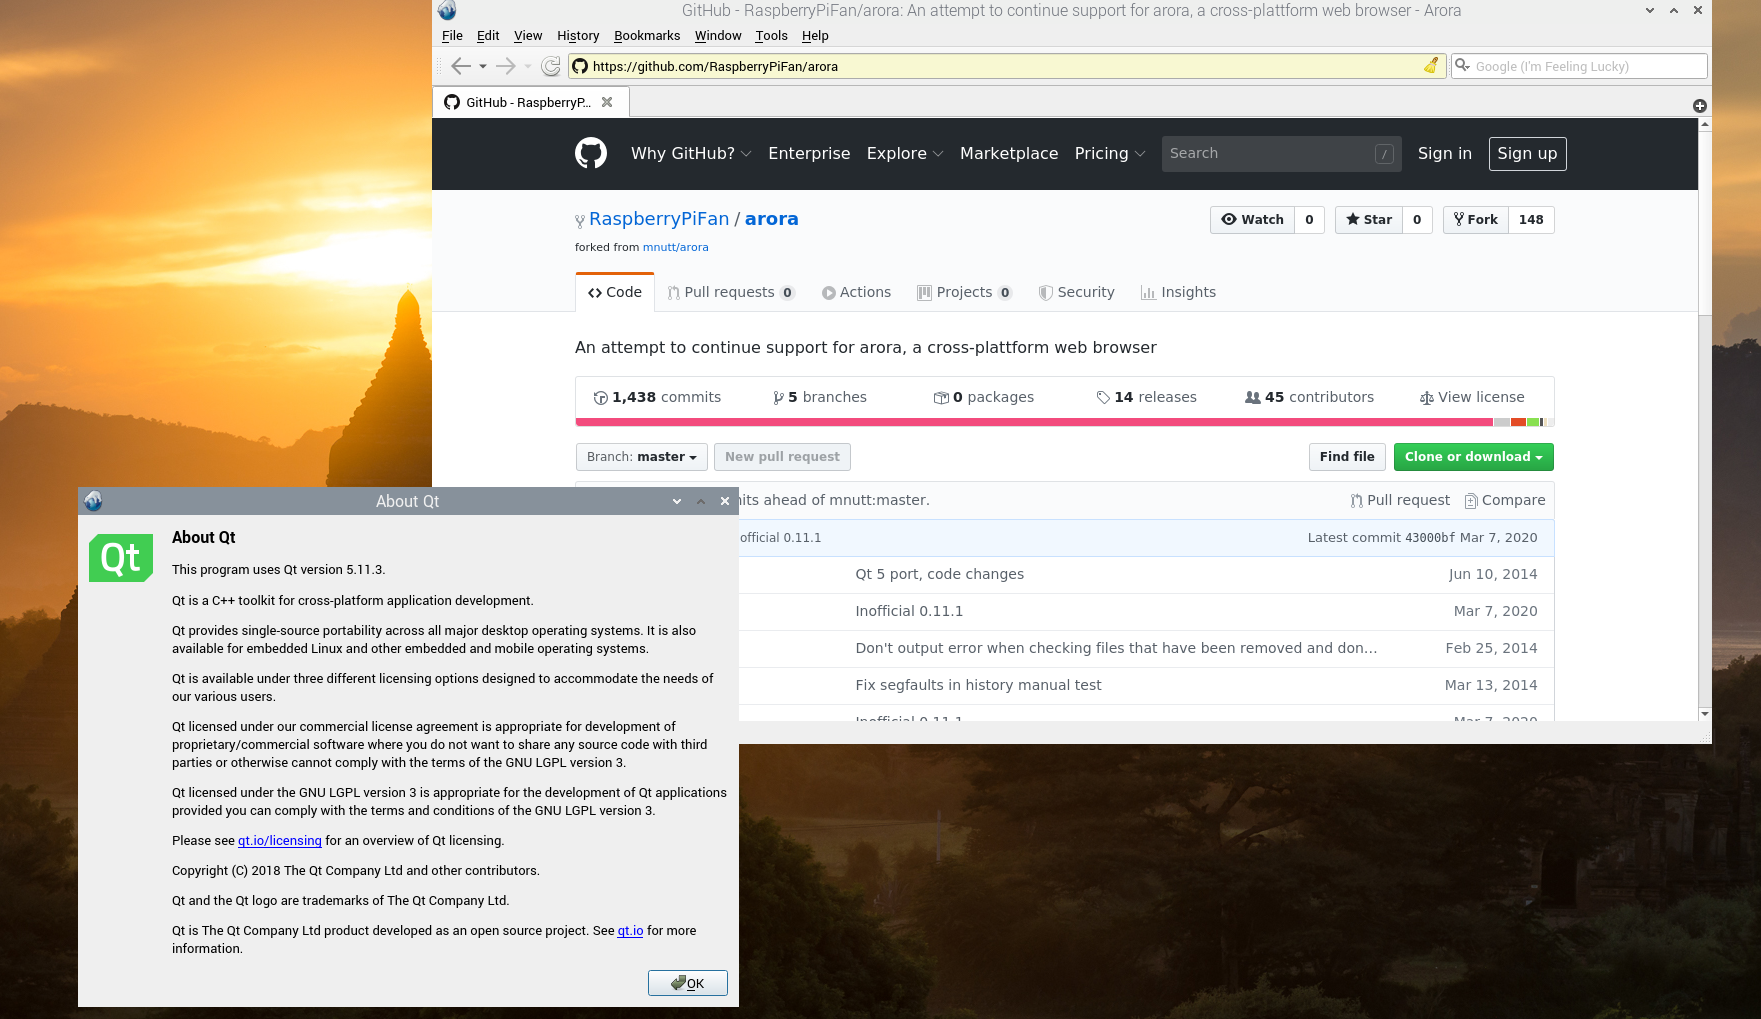
Task: Click the Compare icon link
Action: tap(1505, 500)
